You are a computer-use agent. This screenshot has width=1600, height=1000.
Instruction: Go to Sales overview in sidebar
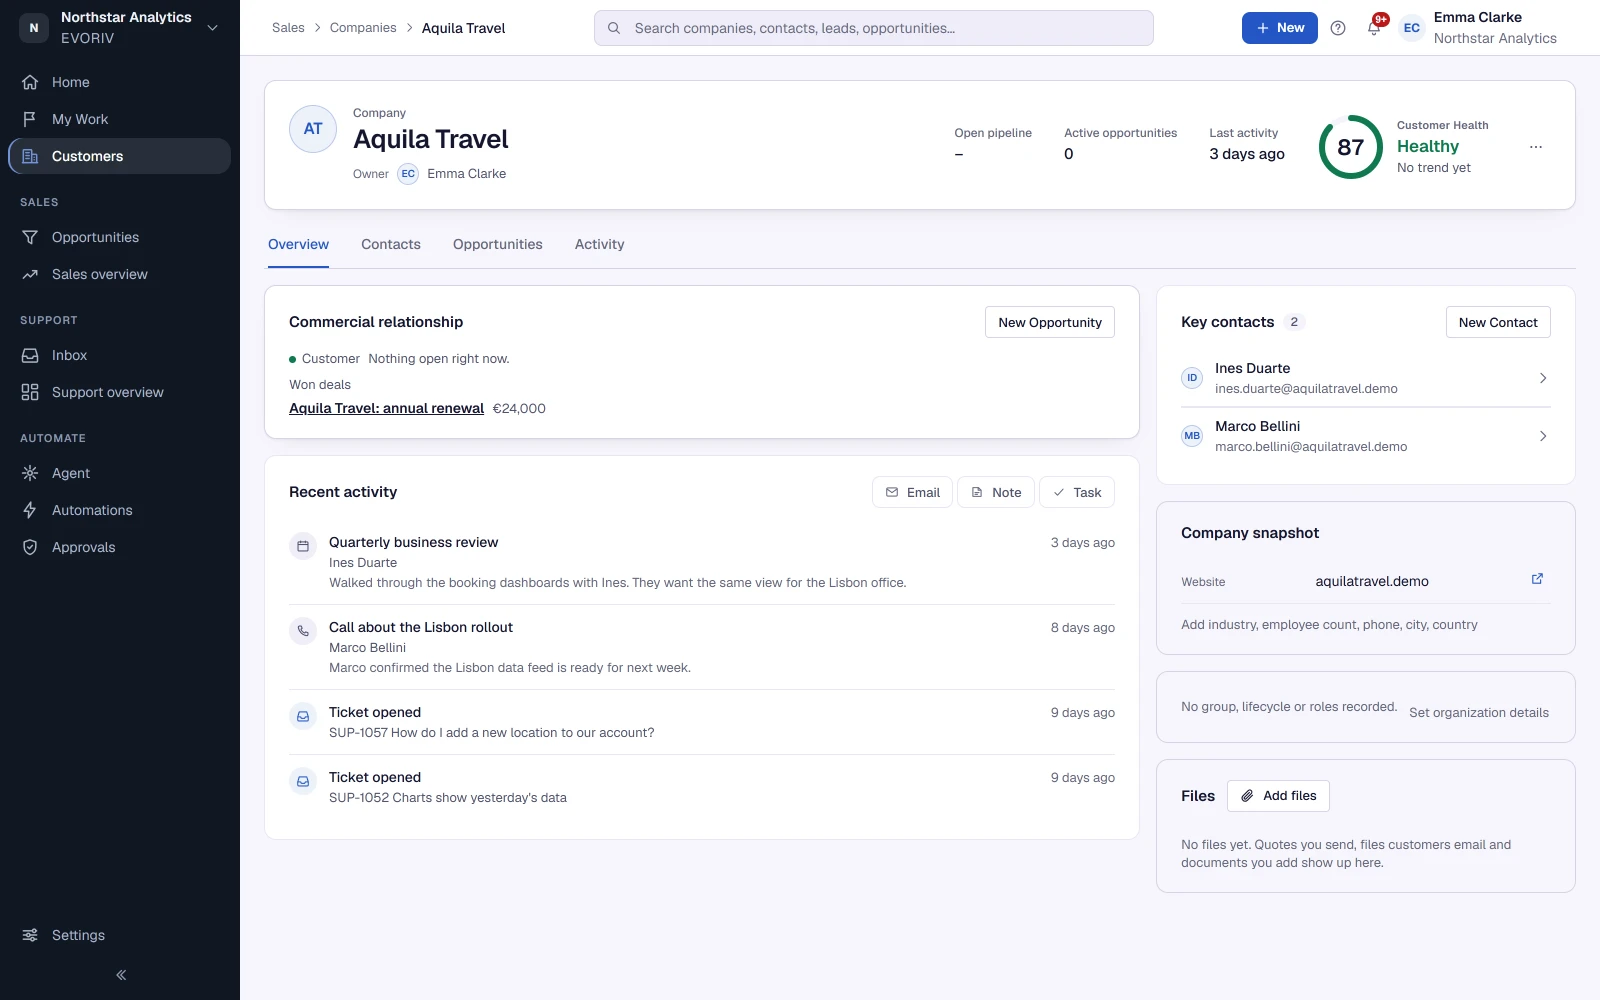point(120,274)
